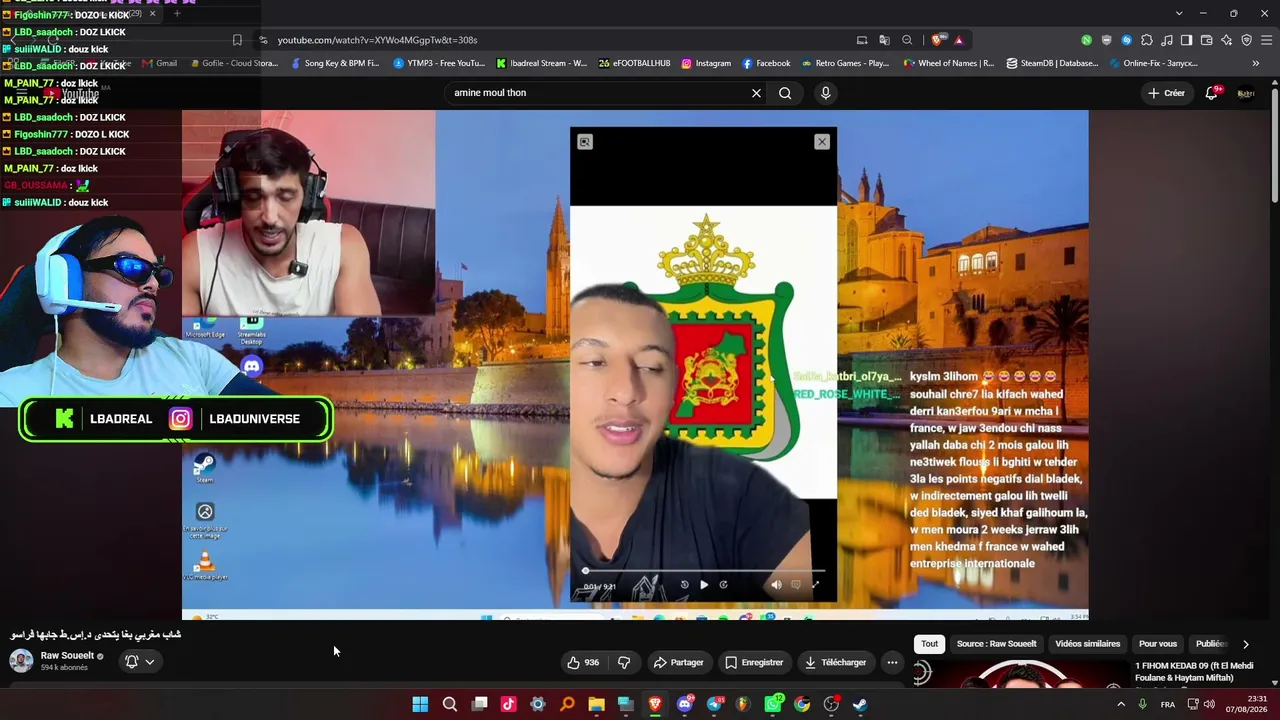
Task: Skip forward in the popup video
Action: pyautogui.click(x=723, y=585)
